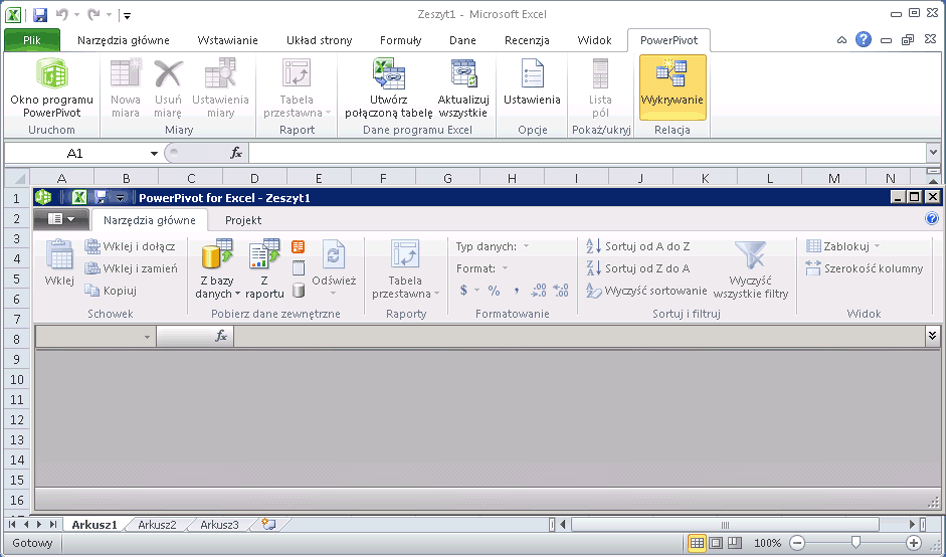Switch to page layout view in status bar
This screenshot has height=557, width=946.
tap(717, 543)
